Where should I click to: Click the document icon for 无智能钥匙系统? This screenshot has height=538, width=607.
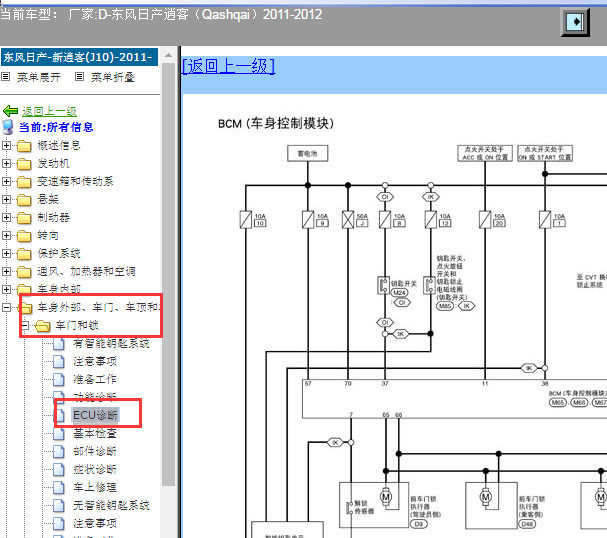click(x=59, y=505)
